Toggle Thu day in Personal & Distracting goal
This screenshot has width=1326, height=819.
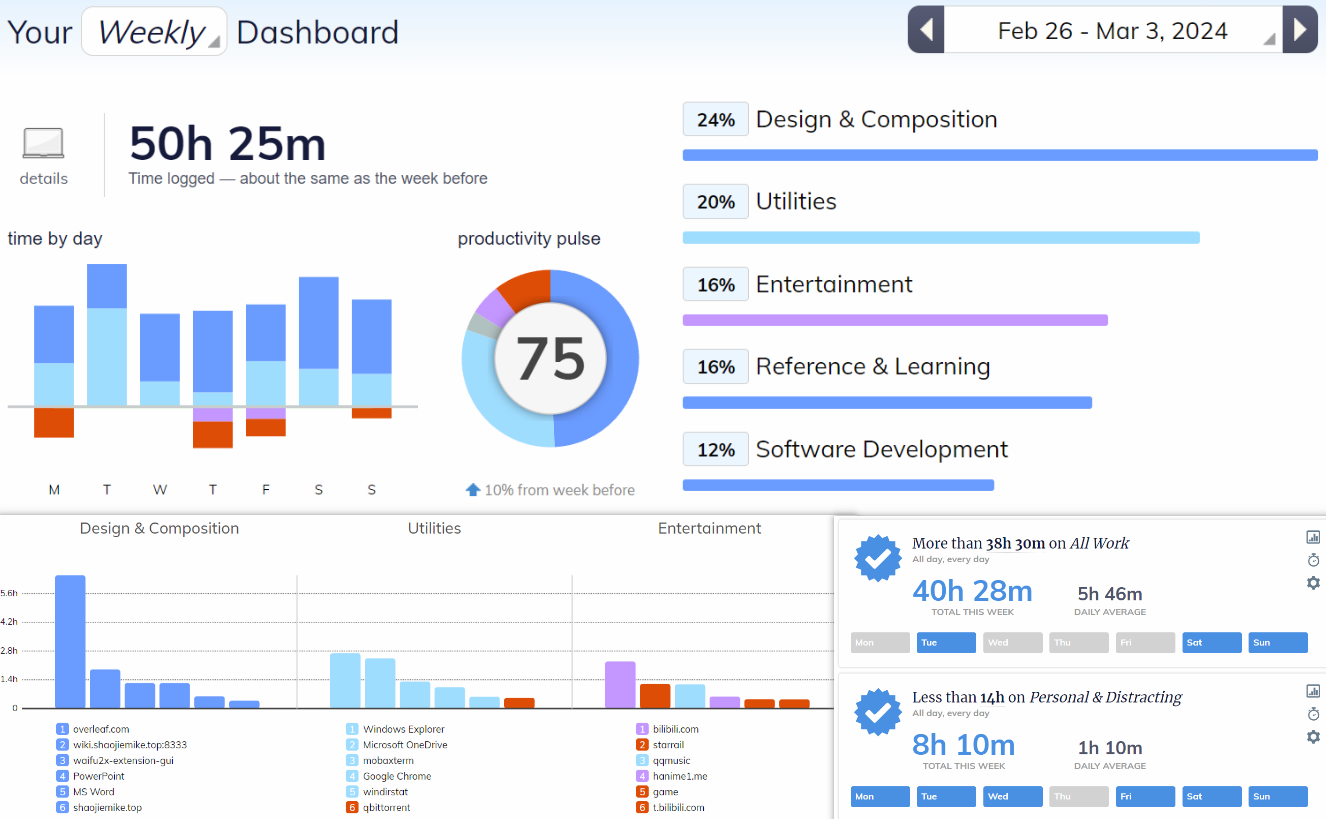pos(1078,797)
